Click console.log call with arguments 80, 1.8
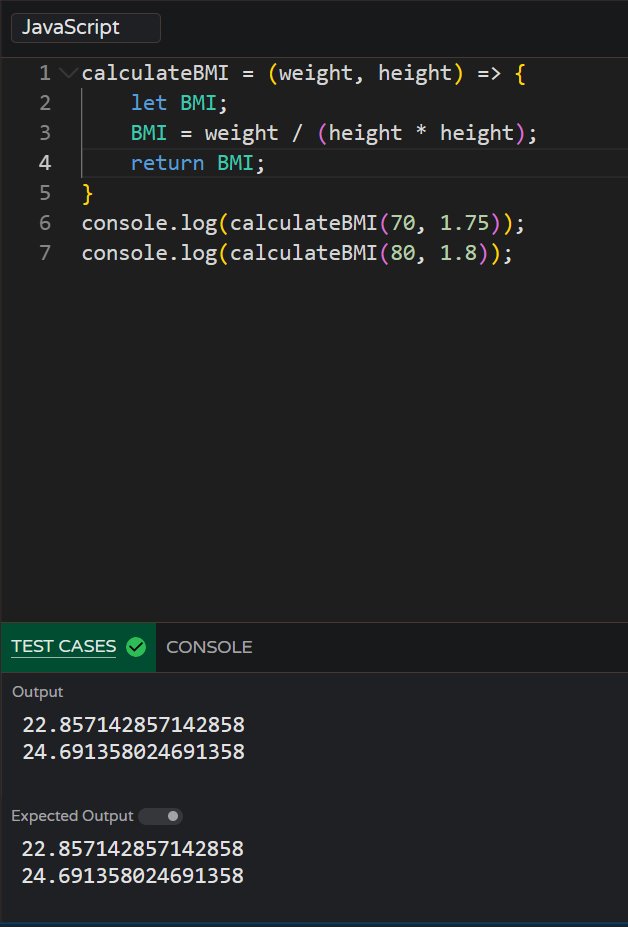This screenshot has width=628, height=927. (297, 254)
